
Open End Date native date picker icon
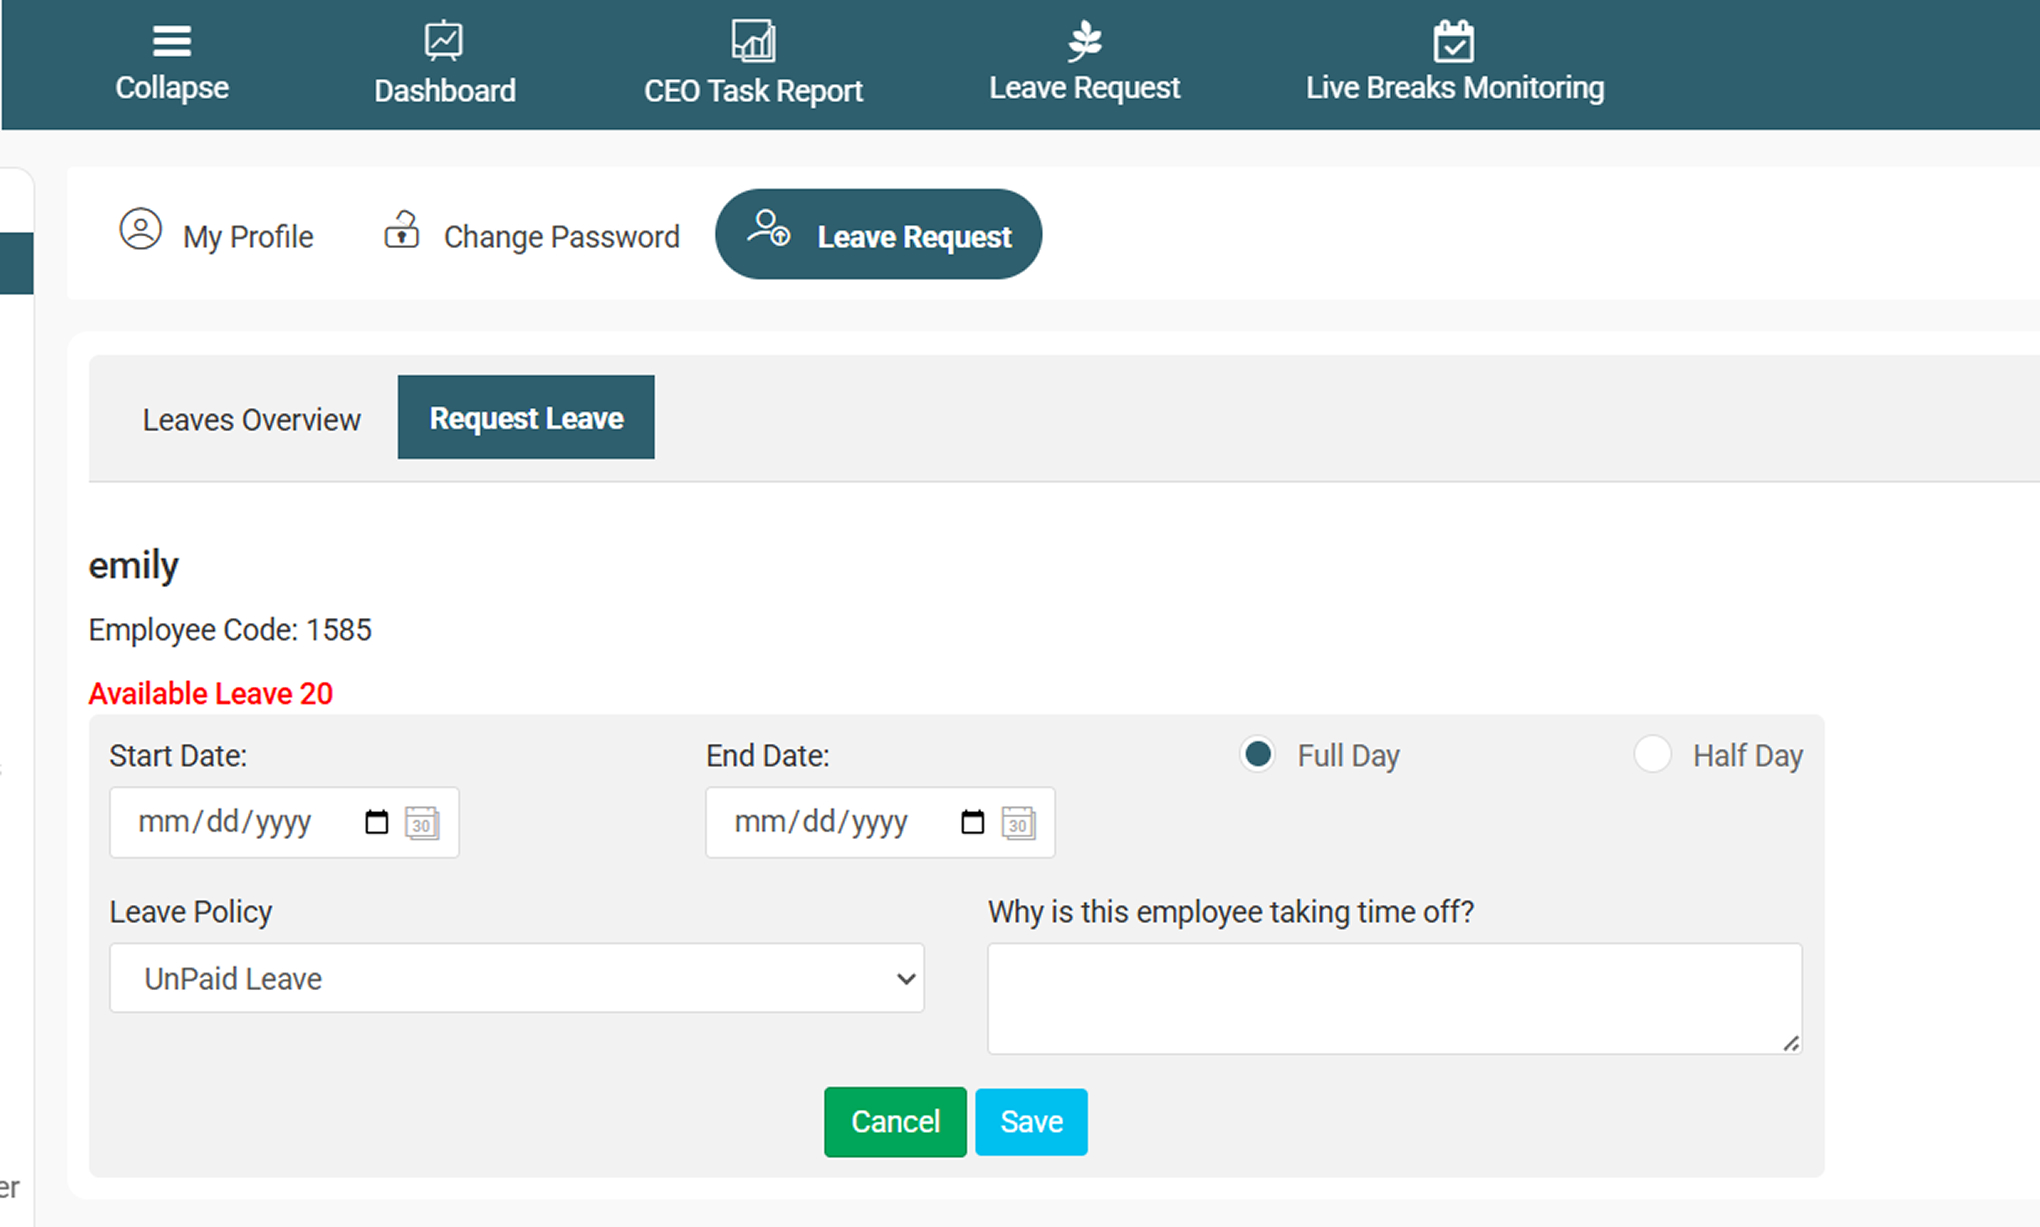972,822
